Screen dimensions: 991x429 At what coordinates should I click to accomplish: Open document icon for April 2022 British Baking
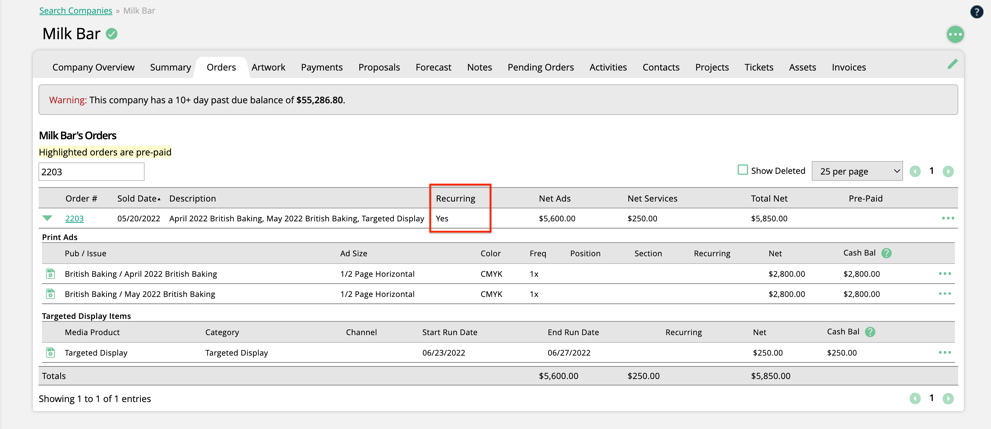click(x=50, y=274)
